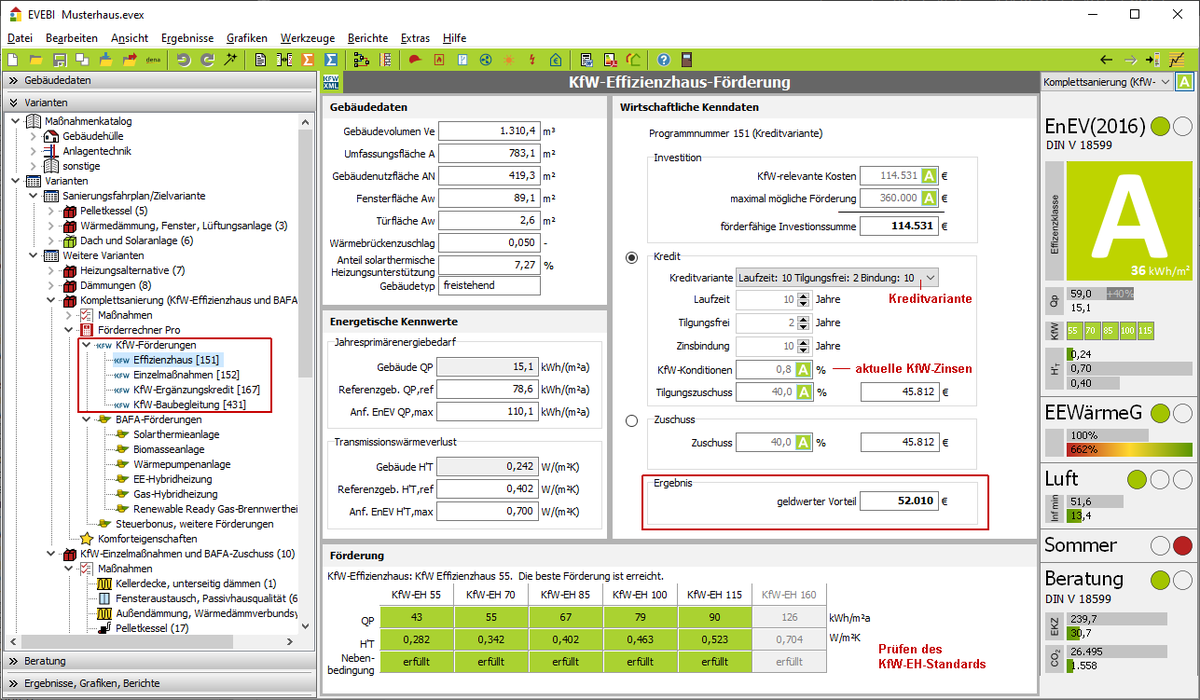The image size is (1200, 700).
Task: Click the Laufzeit stepper arrows
Action: (x=804, y=300)
